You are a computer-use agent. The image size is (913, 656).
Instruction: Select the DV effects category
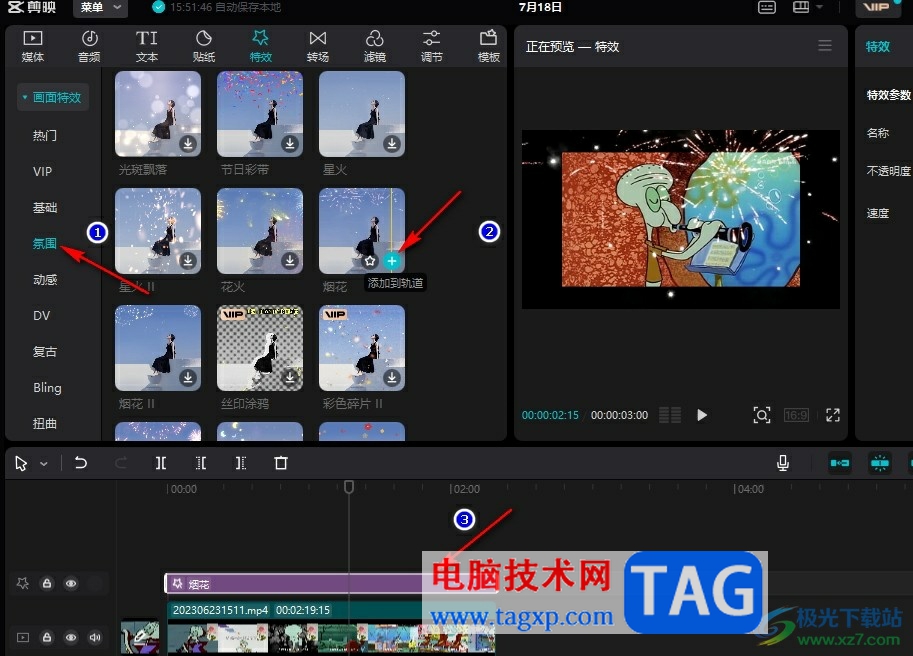[41, 315]
